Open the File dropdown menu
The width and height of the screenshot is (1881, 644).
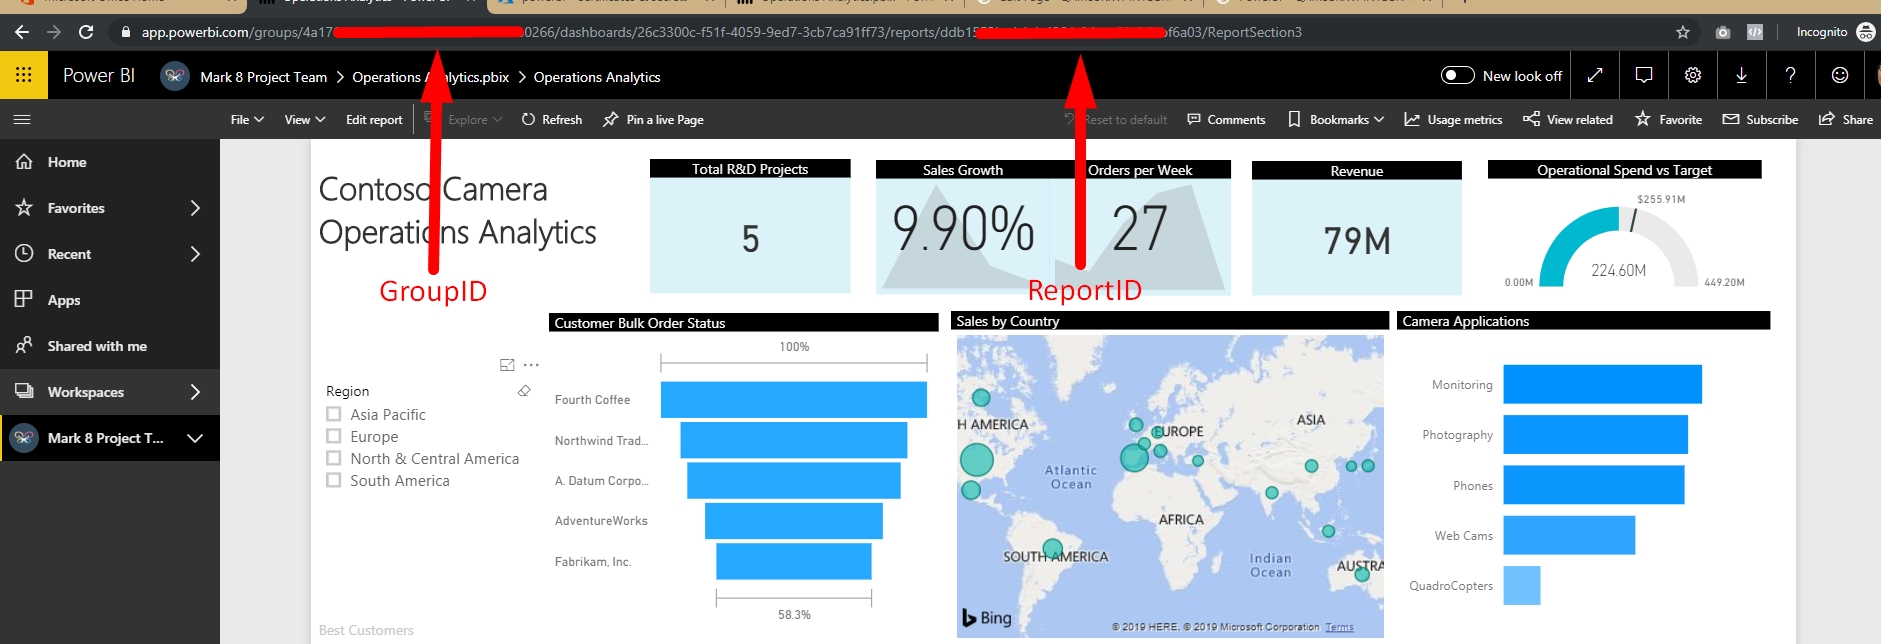tap(247, 119)
